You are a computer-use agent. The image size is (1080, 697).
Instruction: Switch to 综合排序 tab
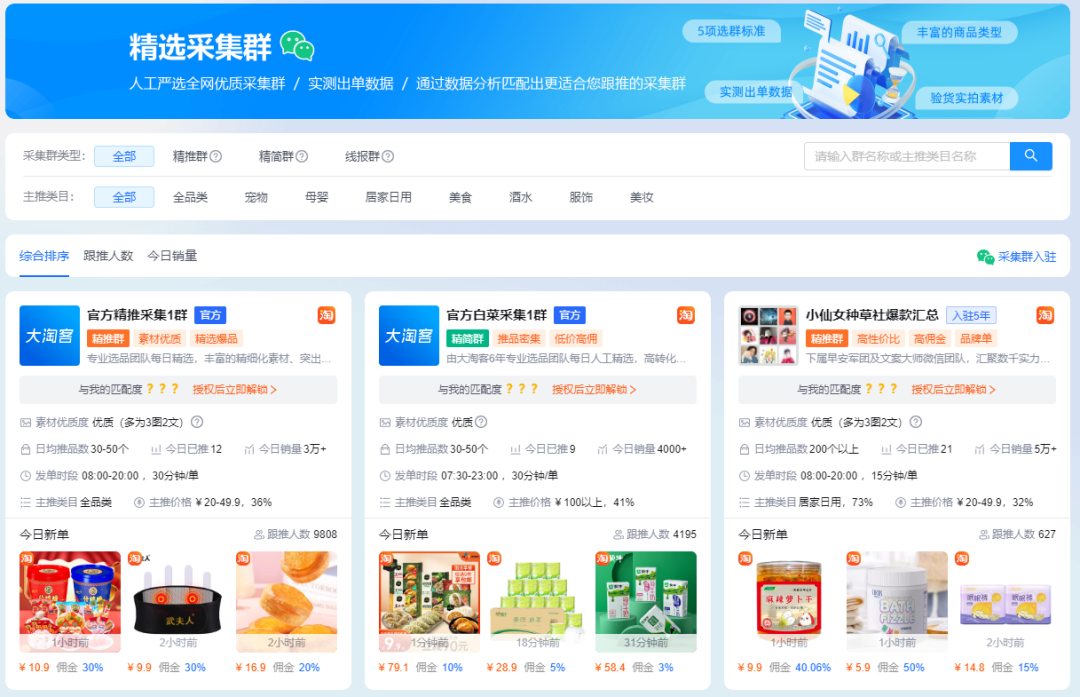click(44, 256)
